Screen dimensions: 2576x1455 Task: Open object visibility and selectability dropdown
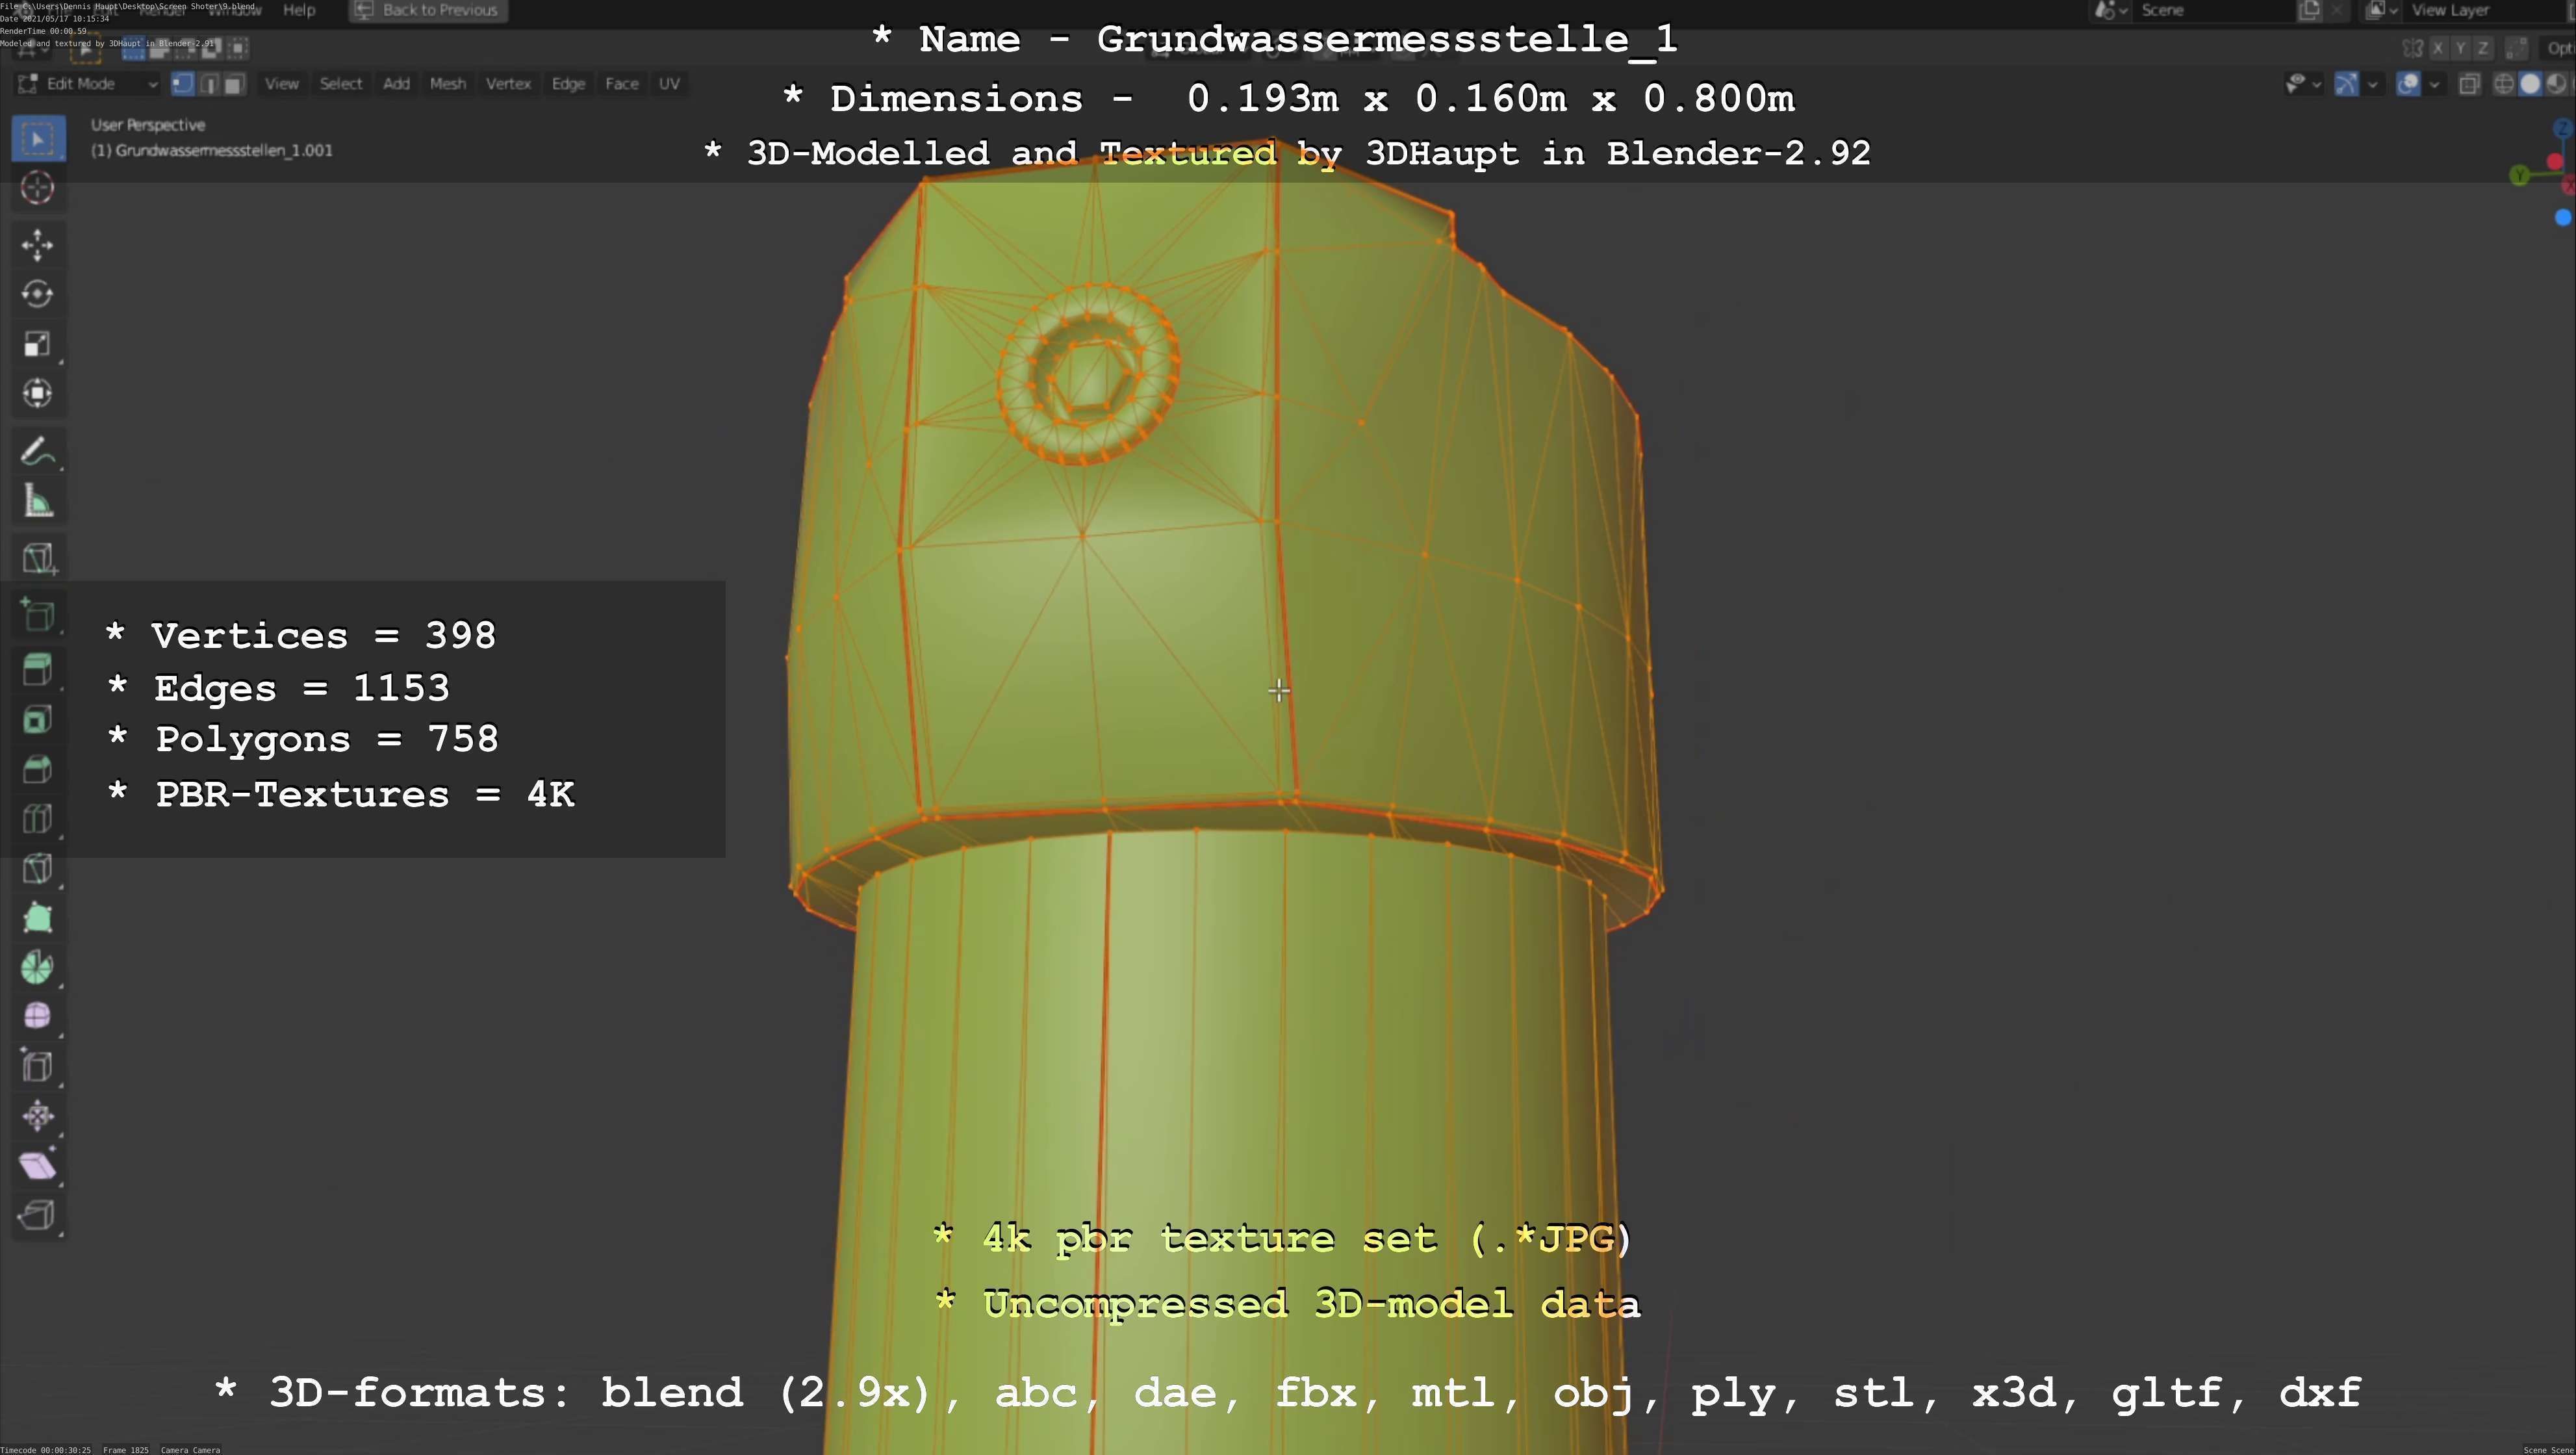click(x=2303, y=84)
